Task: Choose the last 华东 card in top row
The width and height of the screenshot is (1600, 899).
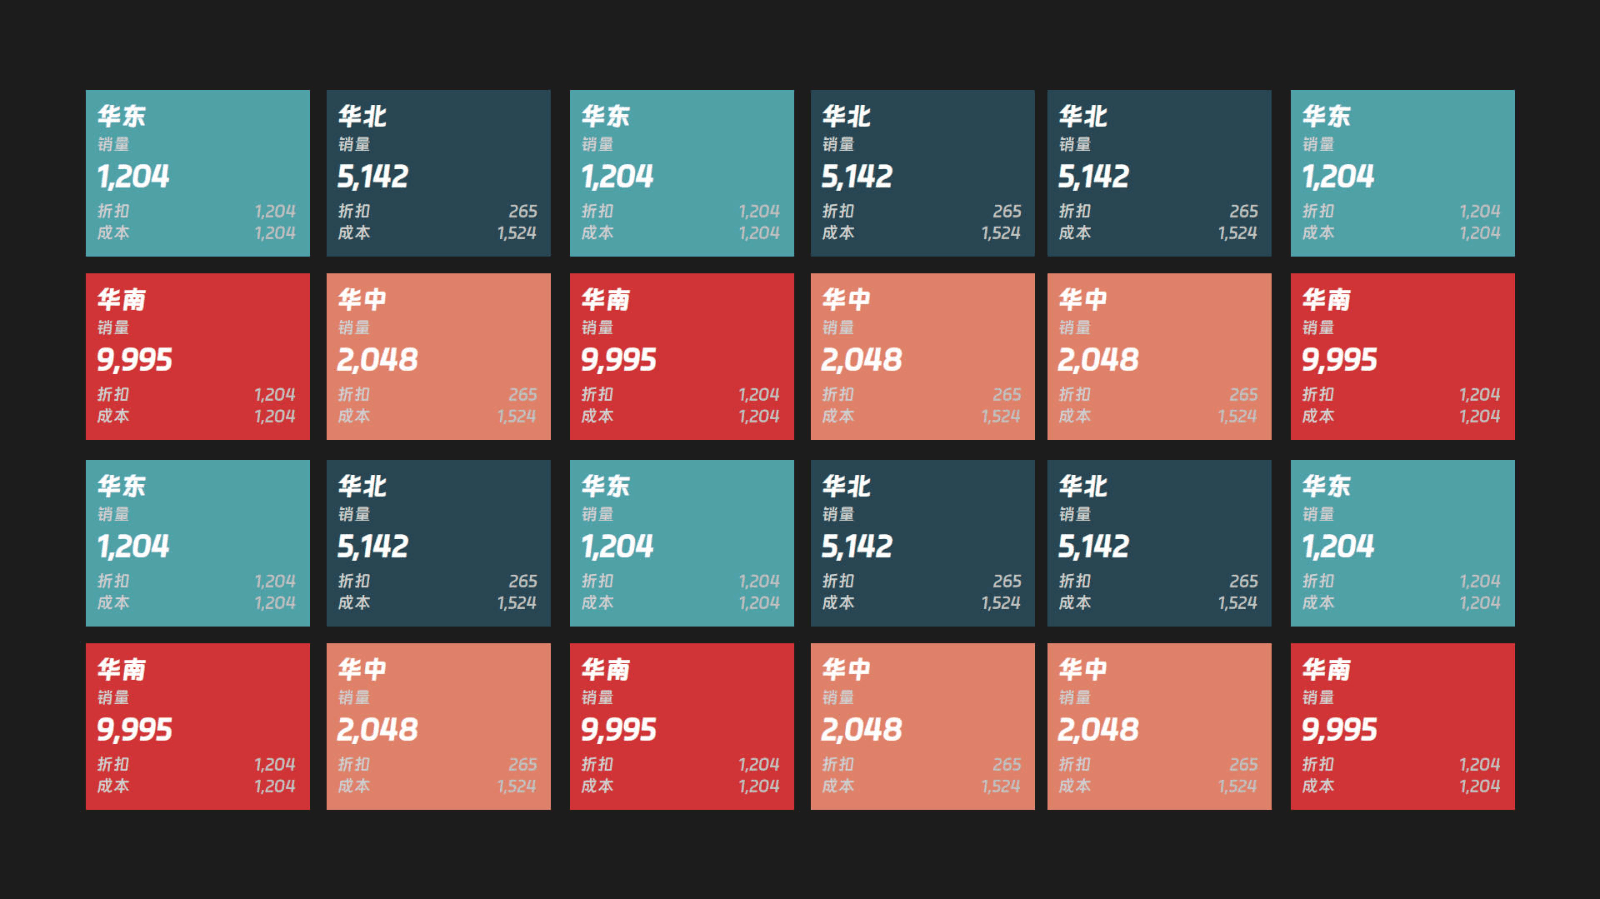Action: pyautogui.click(x=1403, y=173)
